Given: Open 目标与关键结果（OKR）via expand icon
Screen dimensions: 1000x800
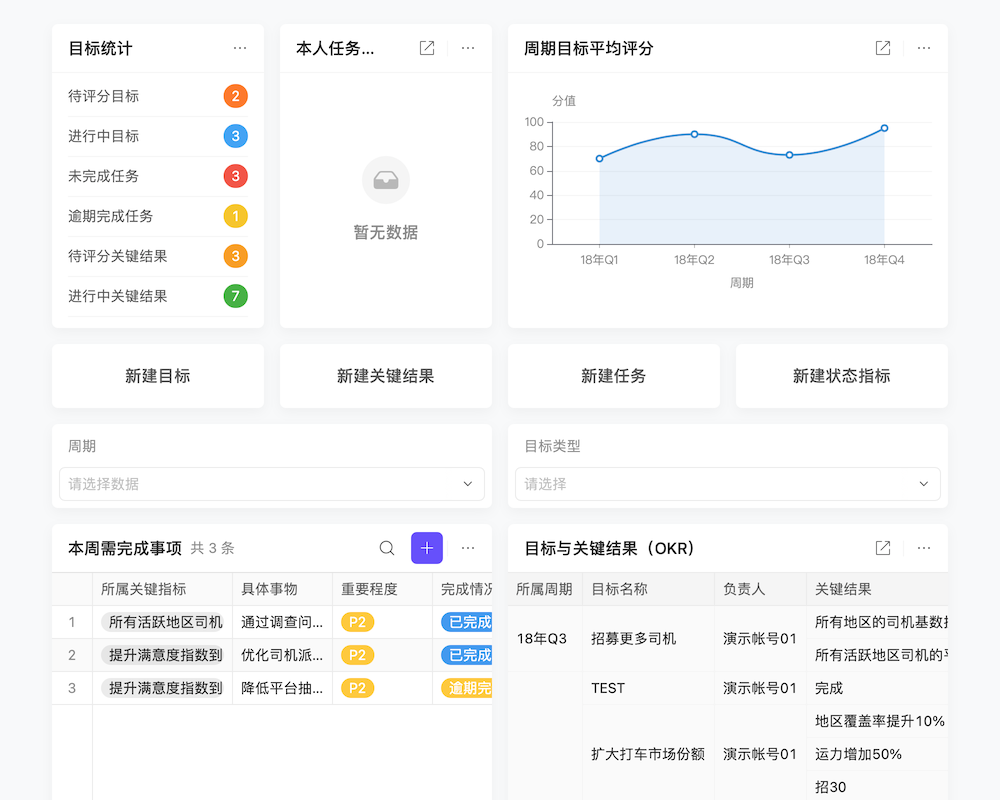Looking at the screenshot, I should pos(882,548).
